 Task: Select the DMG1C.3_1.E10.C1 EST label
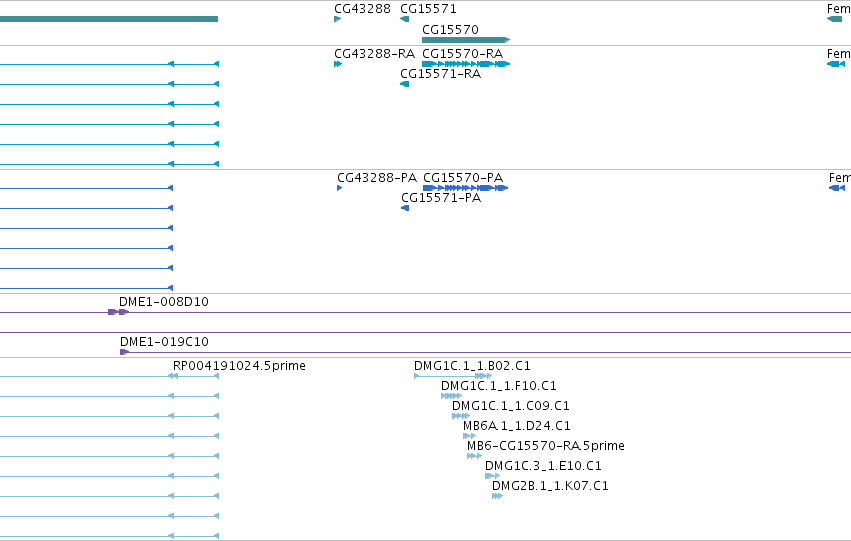(543, 466)
